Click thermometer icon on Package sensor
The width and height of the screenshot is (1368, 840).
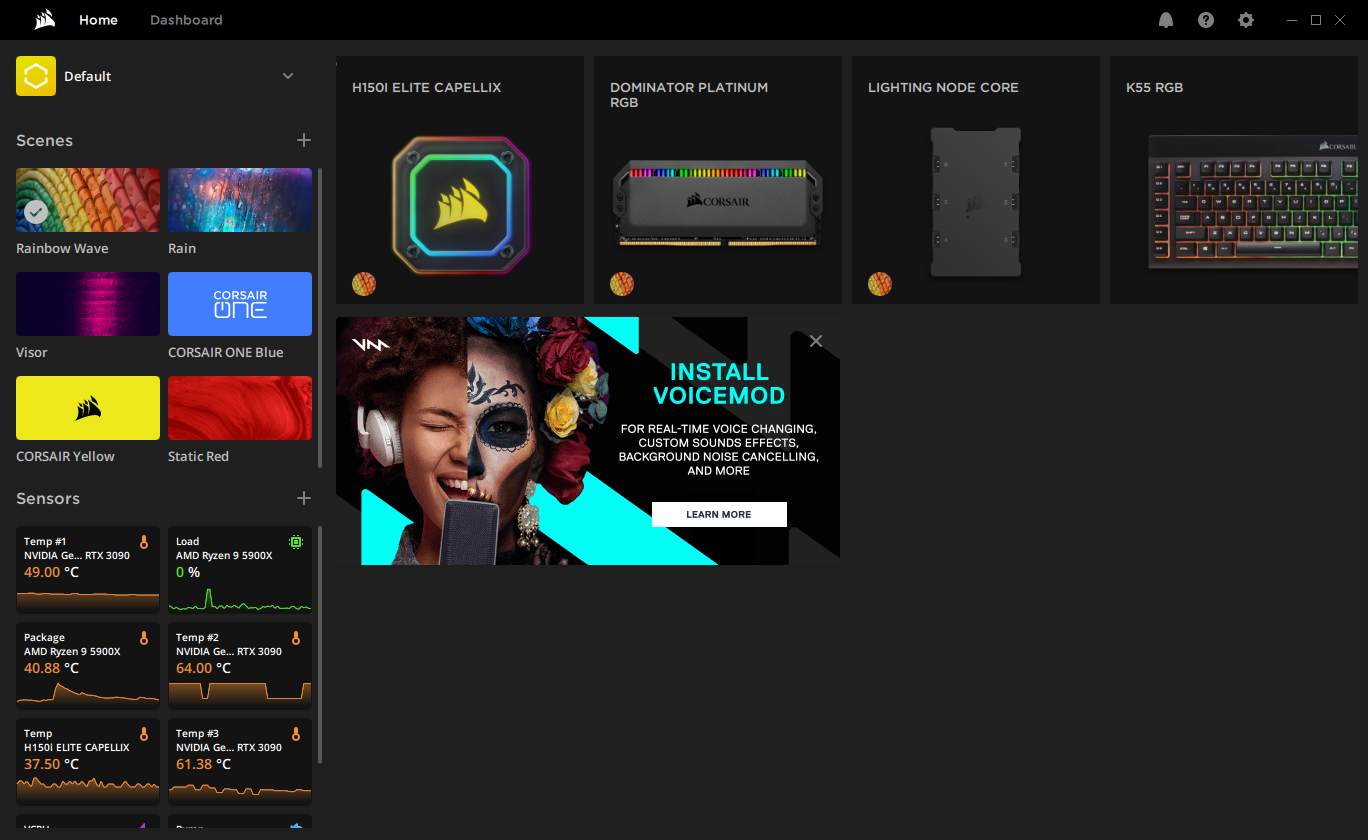coord(144,638)
